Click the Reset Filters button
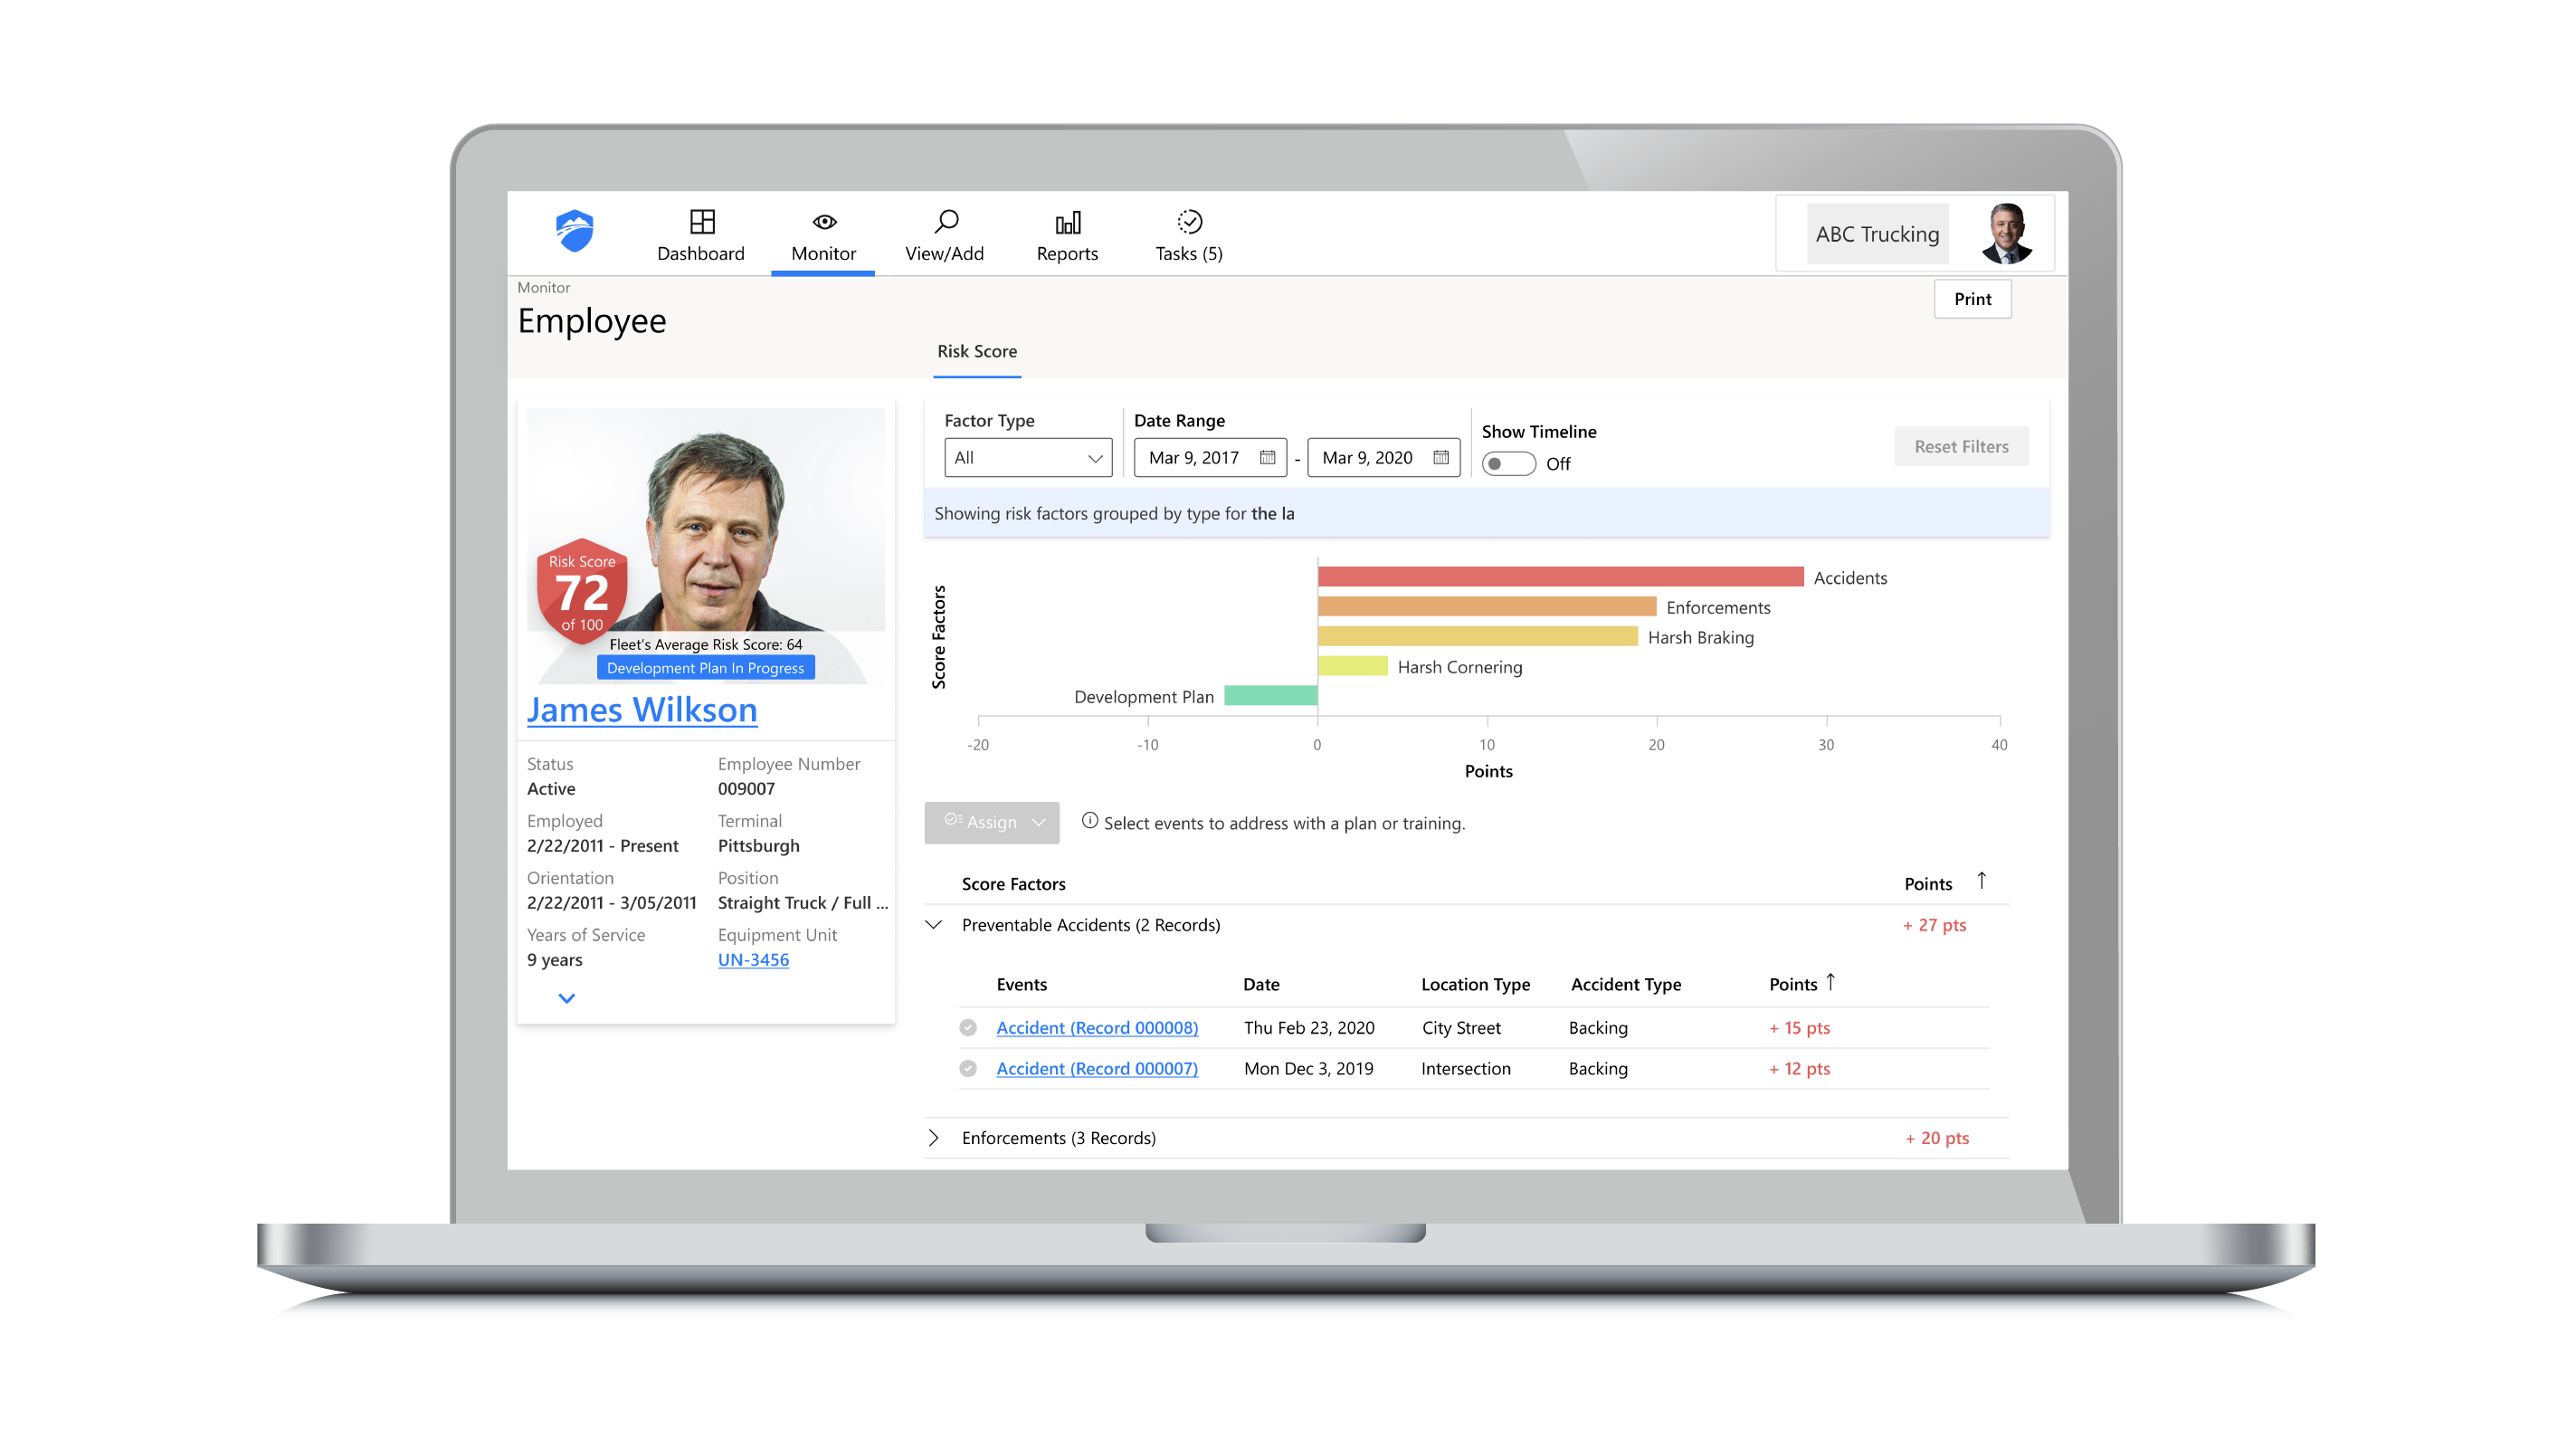Viewport: 2576px width, 1449px height. [1961, 446]
